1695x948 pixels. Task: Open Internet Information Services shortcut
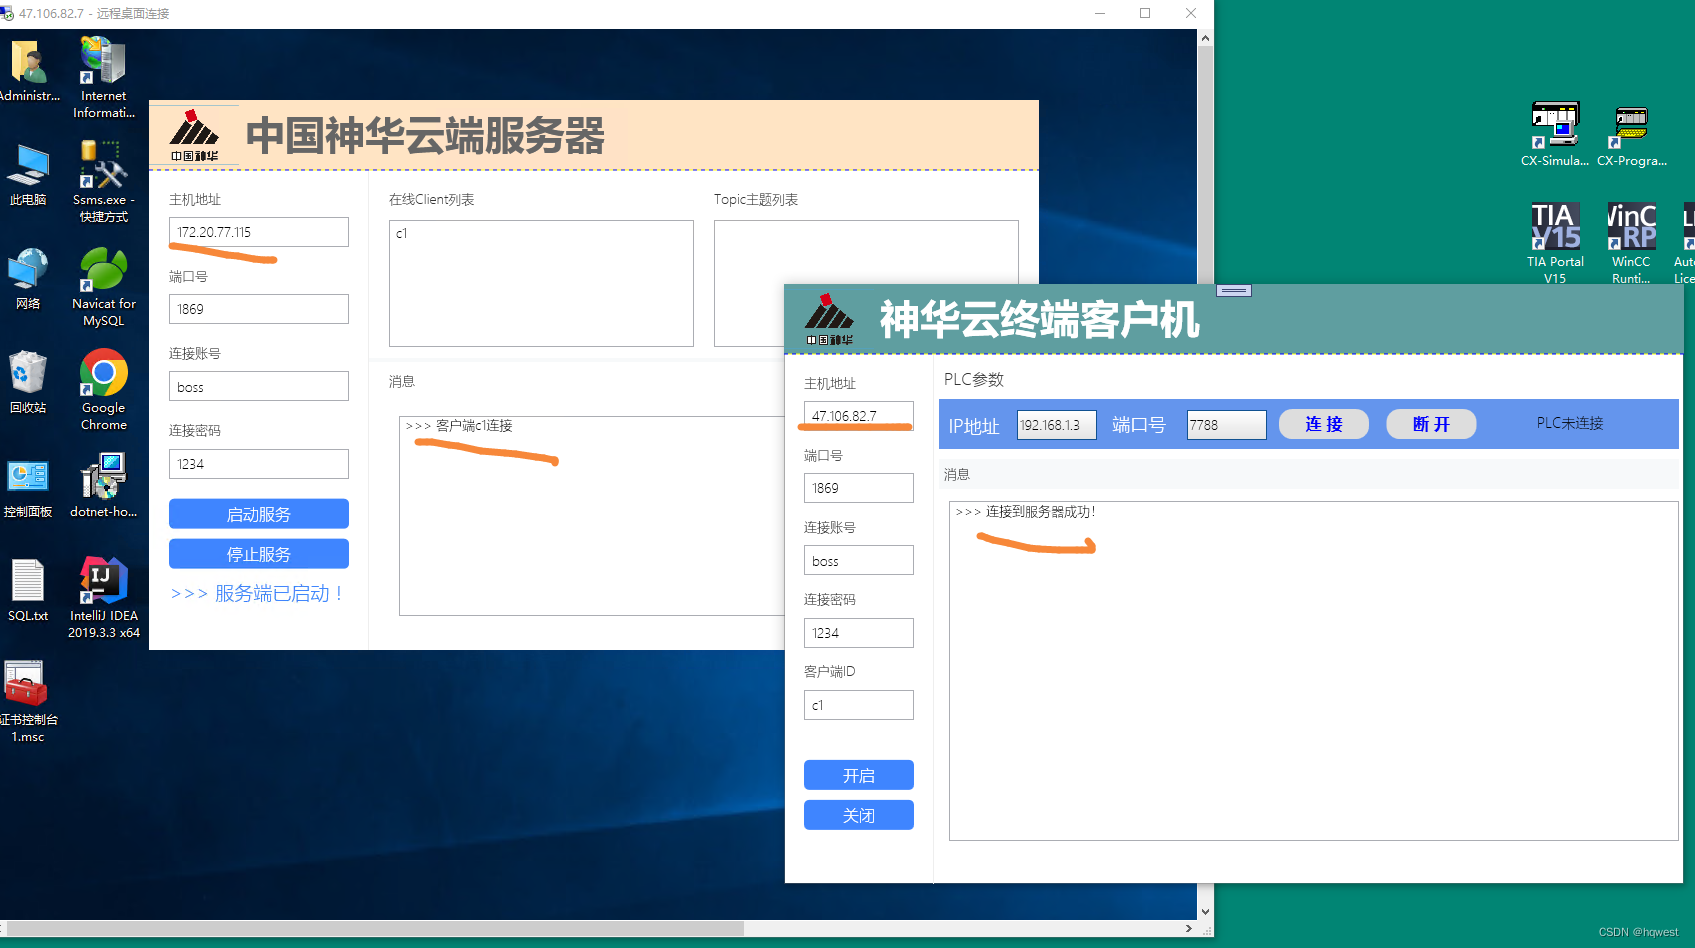pos(103,77)
